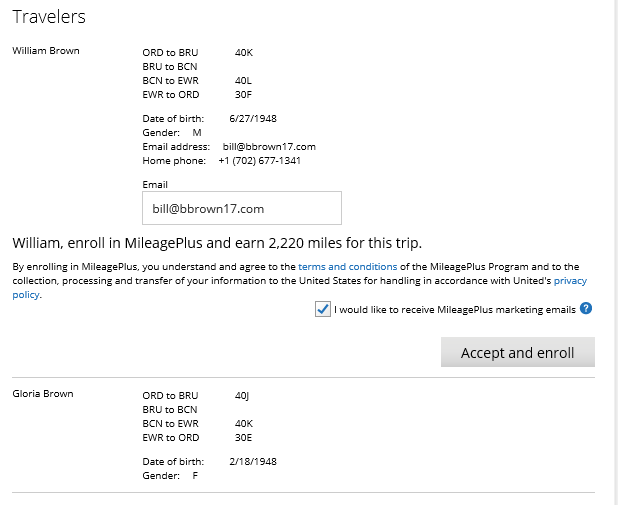The image size is (618, 505).
Task: Click William's seat 40L for BCN to EWR
Action: (x=243, y=80)
